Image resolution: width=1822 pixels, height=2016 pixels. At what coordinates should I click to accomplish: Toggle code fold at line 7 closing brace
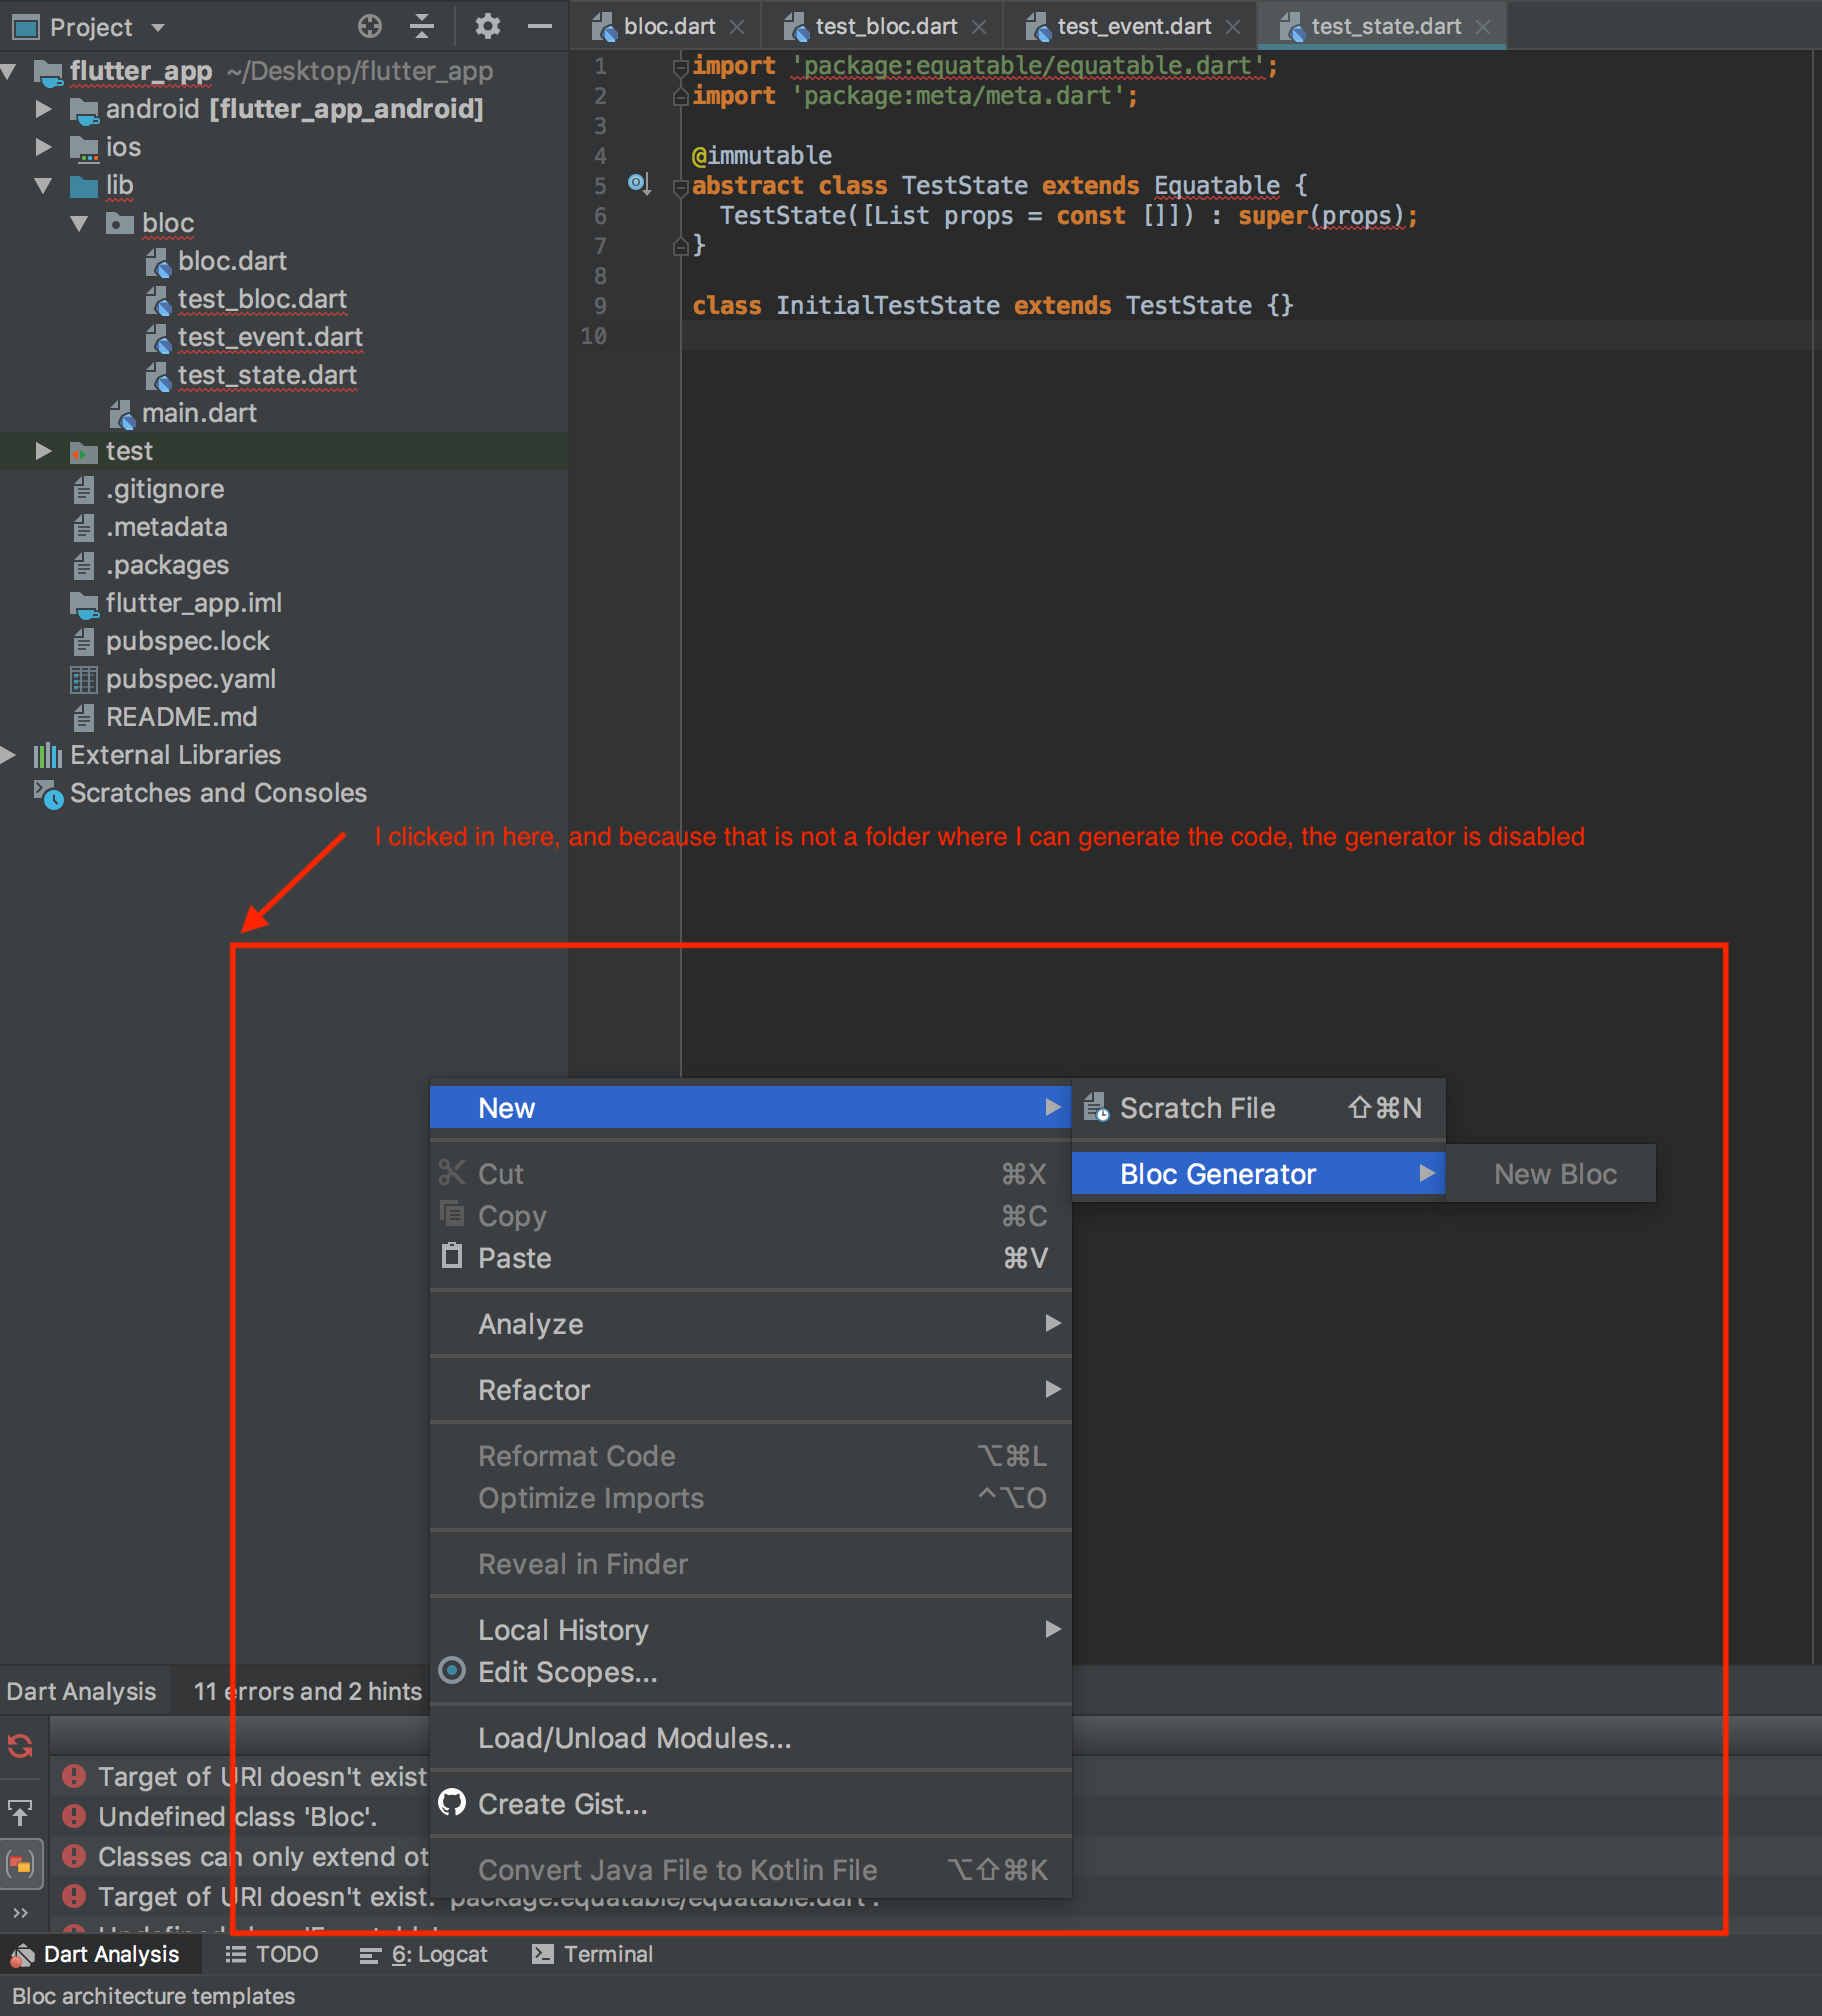[x=680, y=245]
